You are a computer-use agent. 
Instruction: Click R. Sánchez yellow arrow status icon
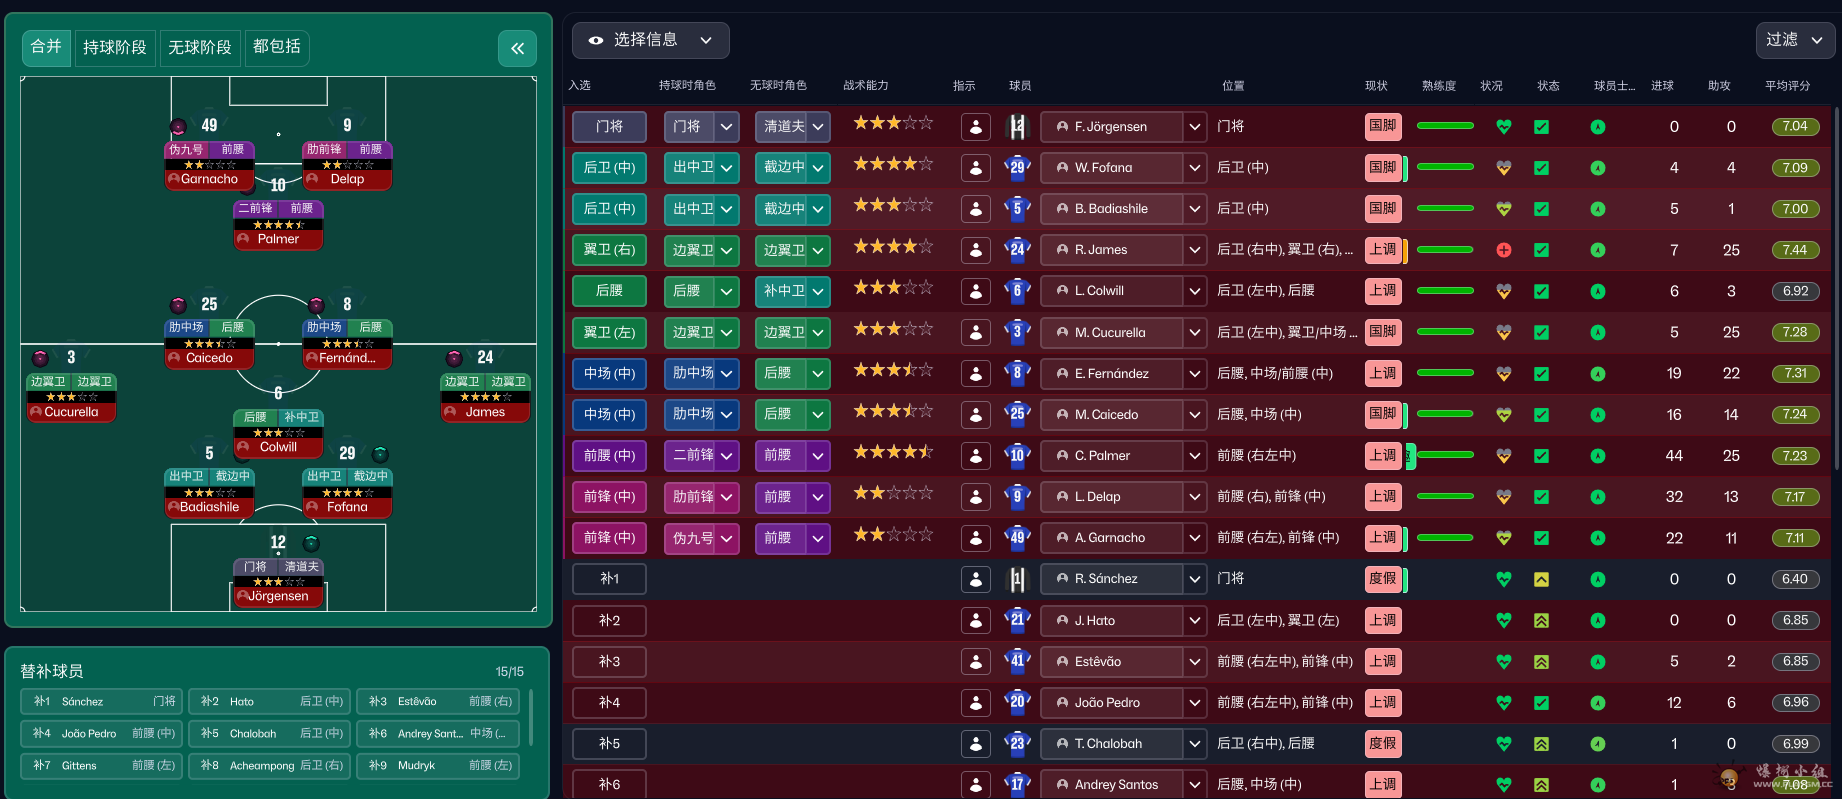(x=1541, y=579)
